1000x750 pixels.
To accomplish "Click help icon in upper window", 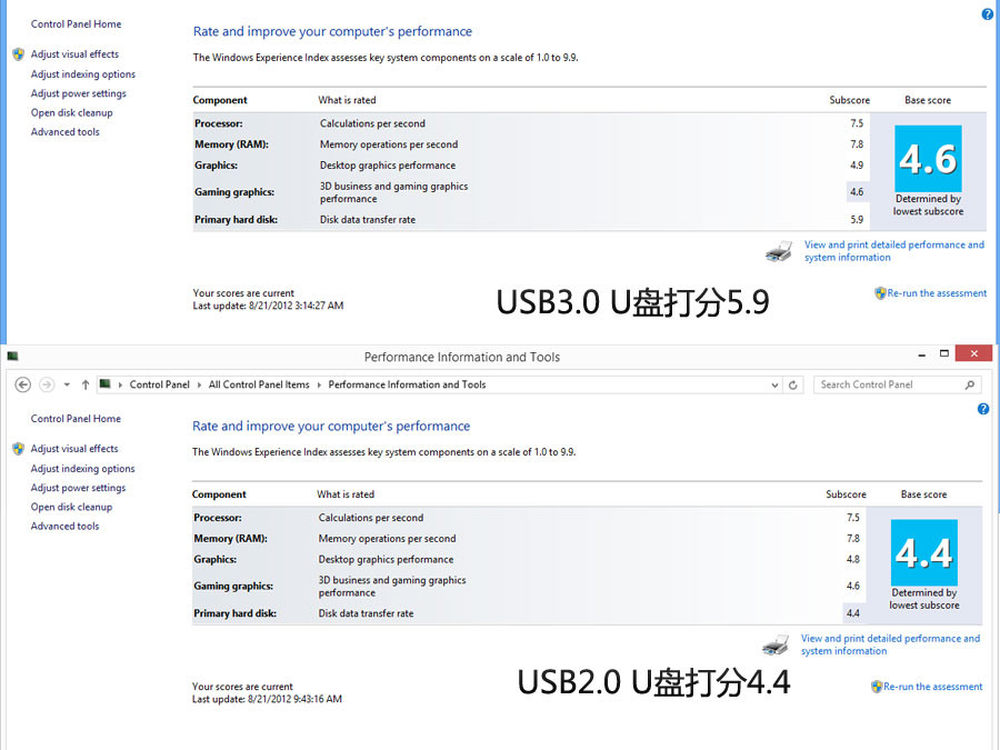I will point(987,14).
